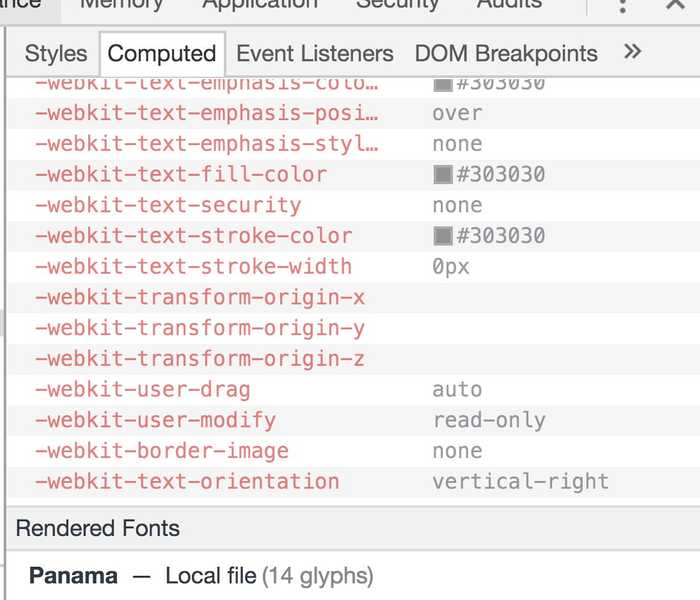The height and width of the screenshot is (600, 700).
Task: Click the '(14 glyphs)' font detail
Action: click(318, 576)
